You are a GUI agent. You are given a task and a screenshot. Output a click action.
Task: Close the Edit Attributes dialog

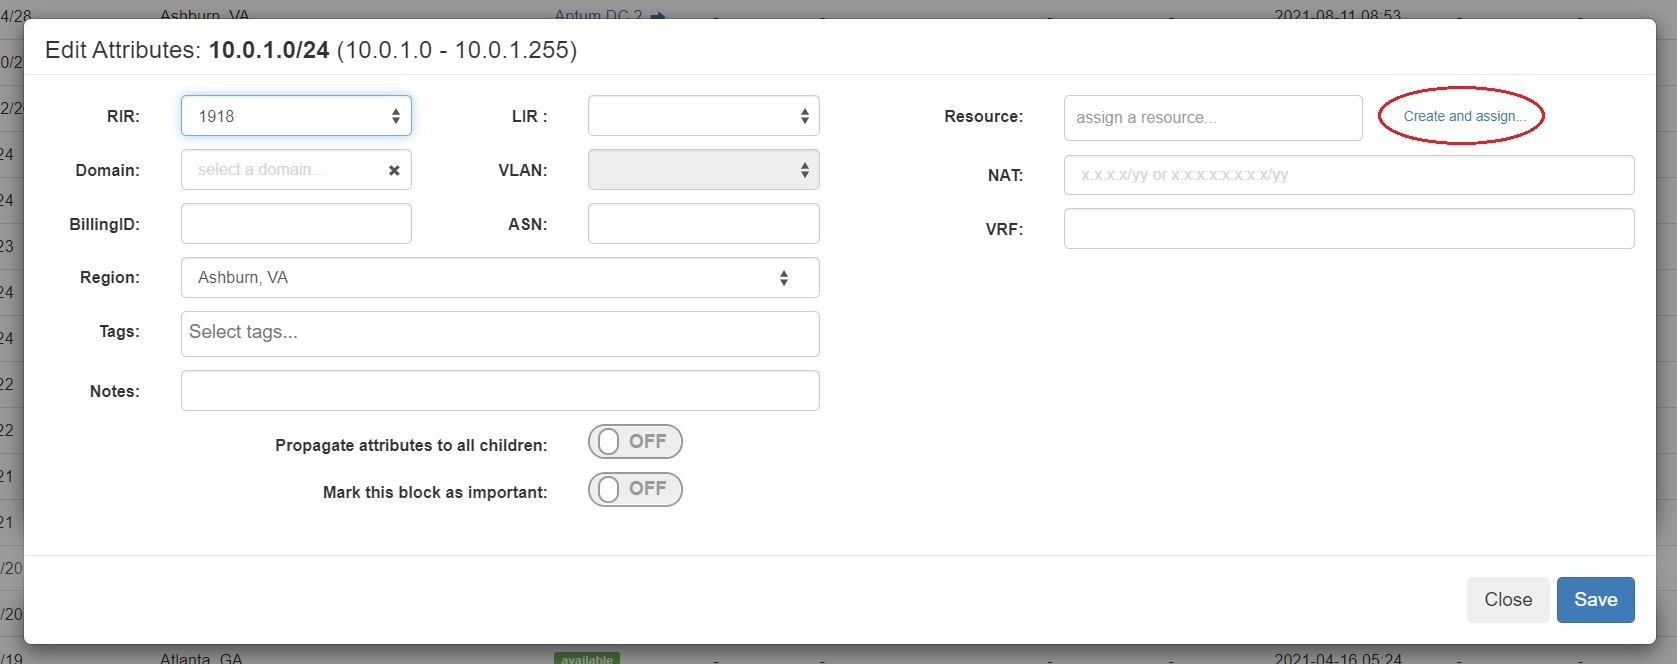[1507, 600]
